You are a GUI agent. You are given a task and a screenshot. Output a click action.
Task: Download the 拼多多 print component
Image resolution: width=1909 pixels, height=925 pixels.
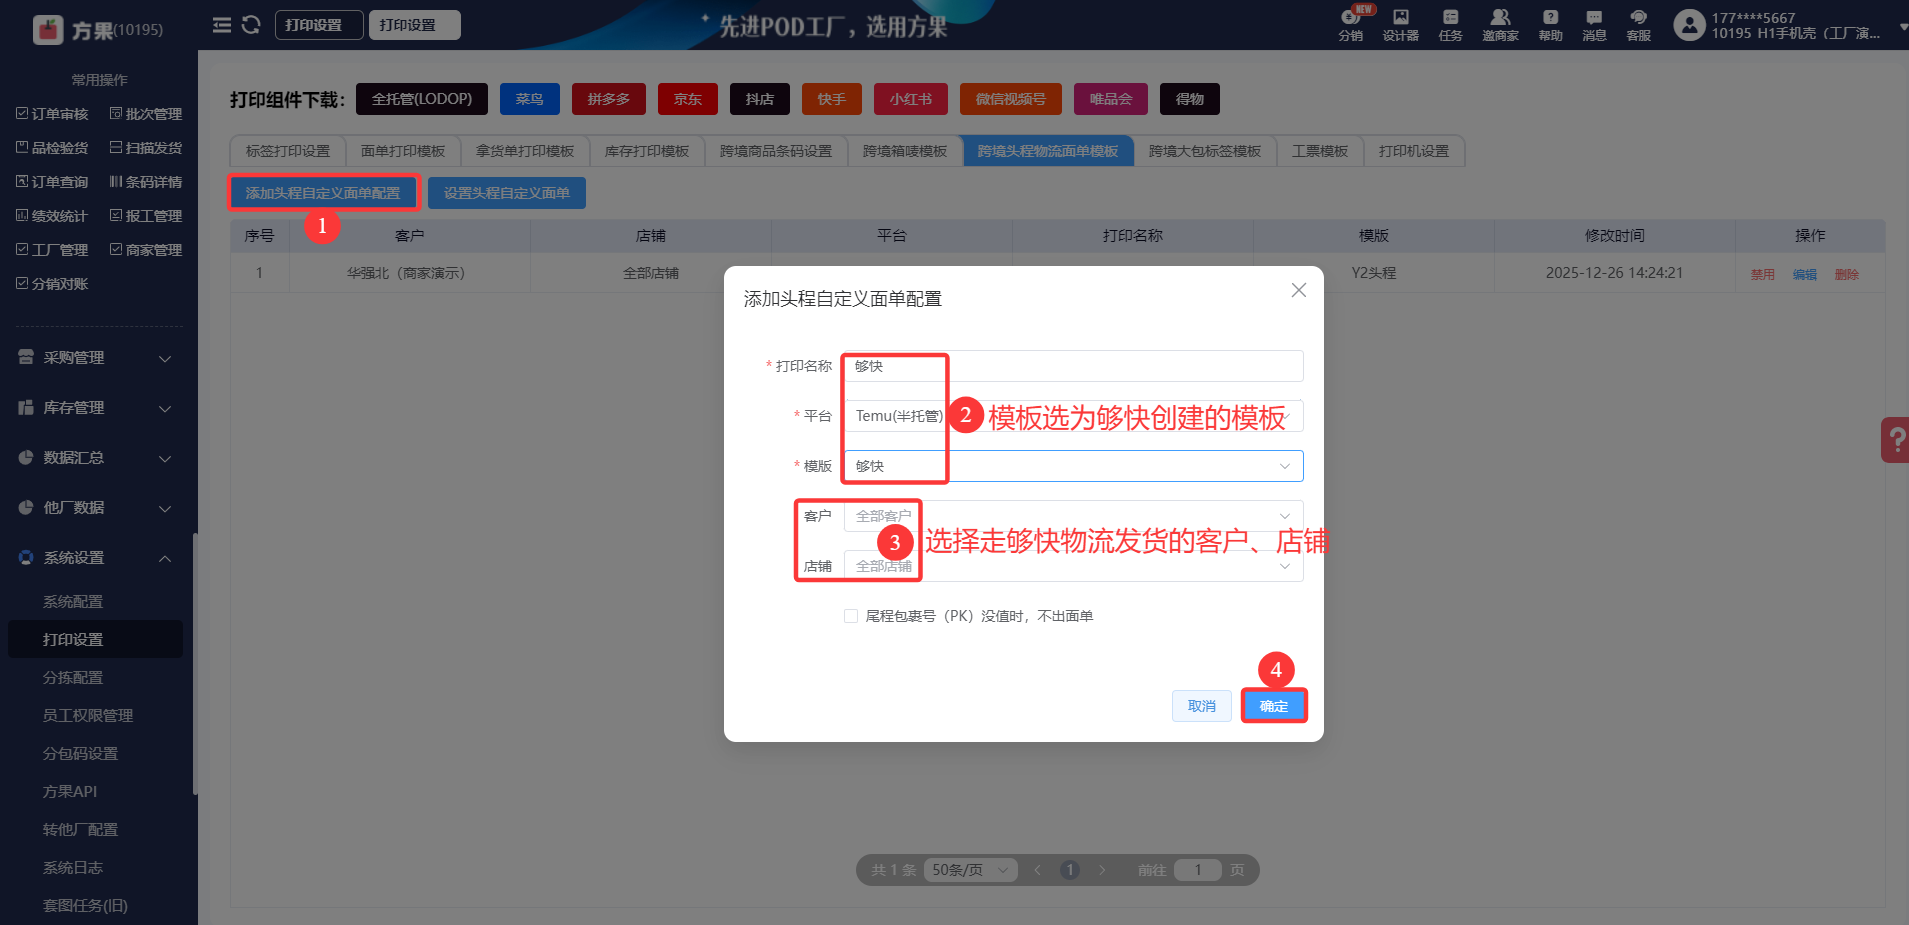[x=609, y=99]
